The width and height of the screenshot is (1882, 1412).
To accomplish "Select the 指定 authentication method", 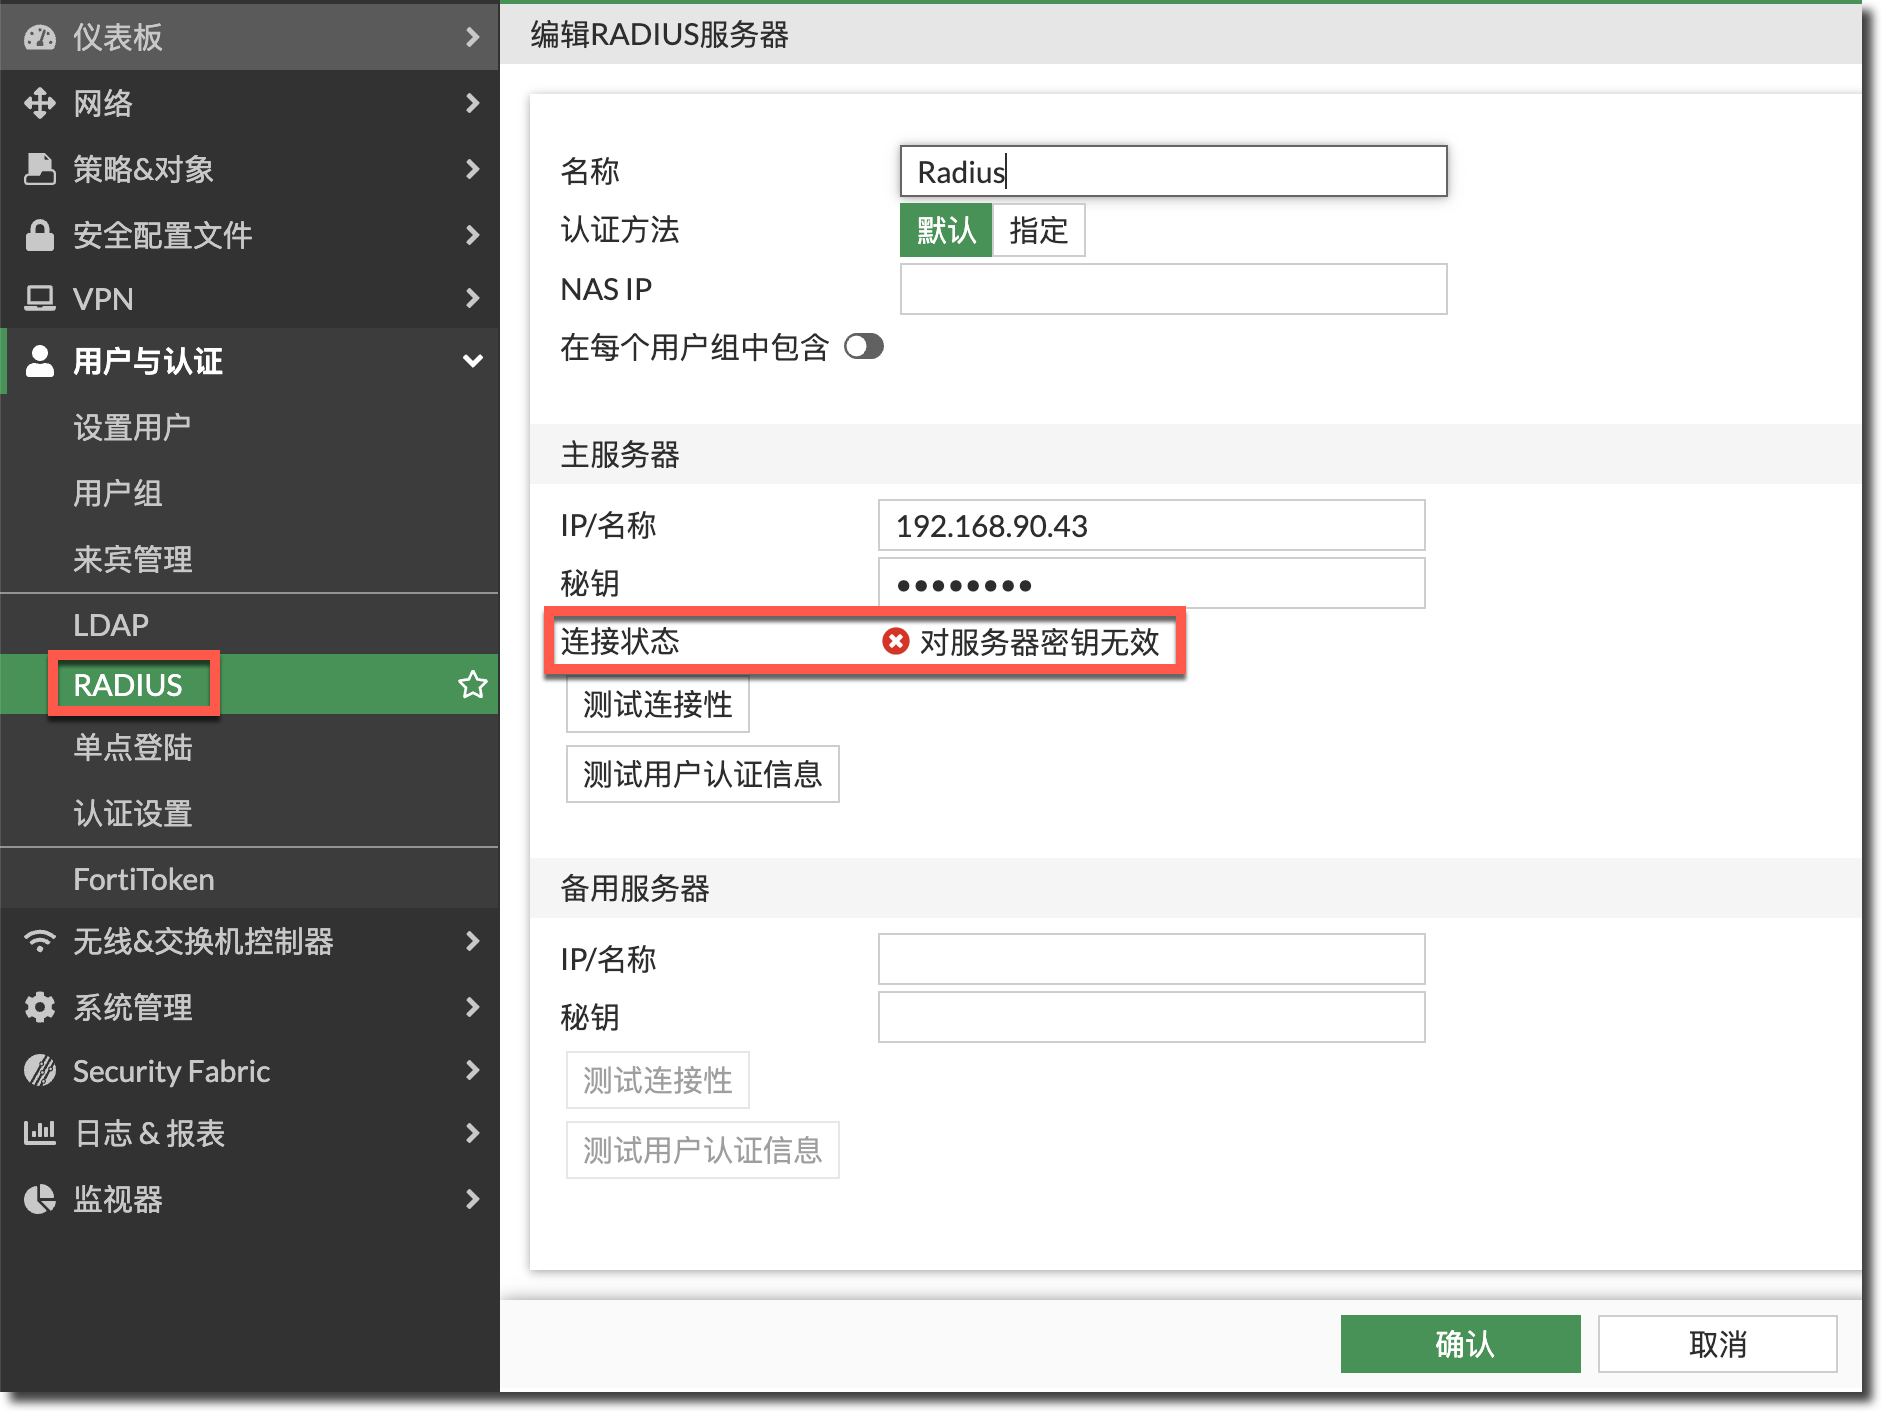I will point(1038,230).
